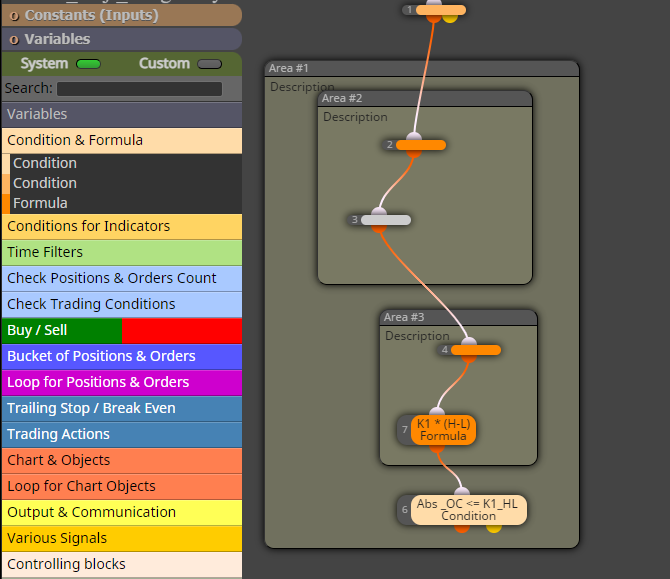
Task: Select orange block 4 in Area #3
Action: click(x=476, y=350)
